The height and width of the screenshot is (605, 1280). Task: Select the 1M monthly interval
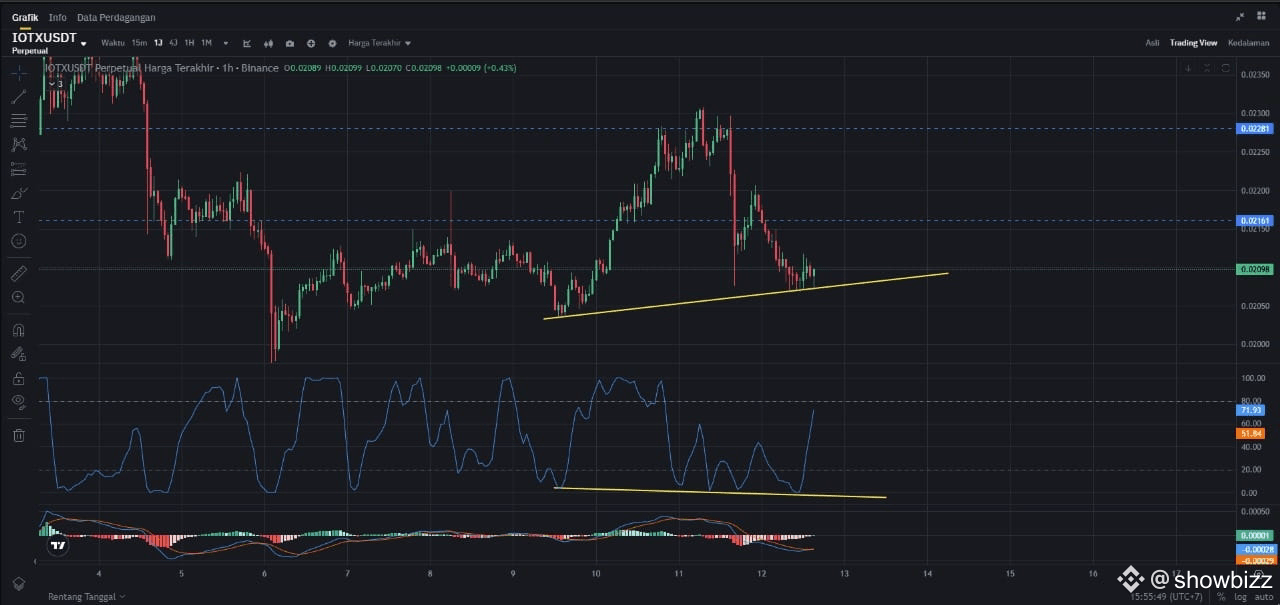[x=206, y=43]
